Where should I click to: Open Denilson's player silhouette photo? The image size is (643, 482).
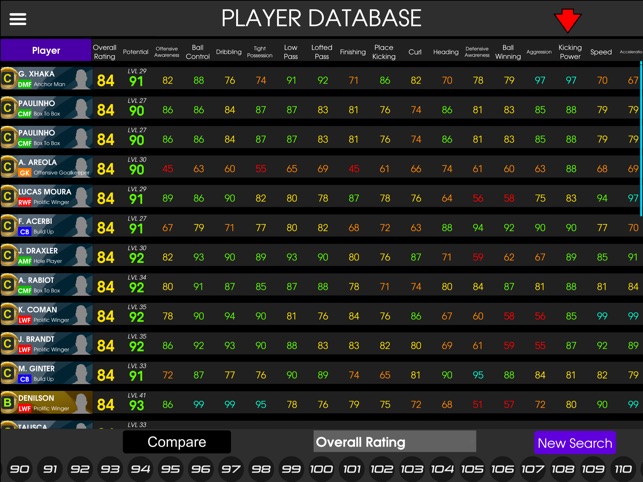[x=81, y=403]
